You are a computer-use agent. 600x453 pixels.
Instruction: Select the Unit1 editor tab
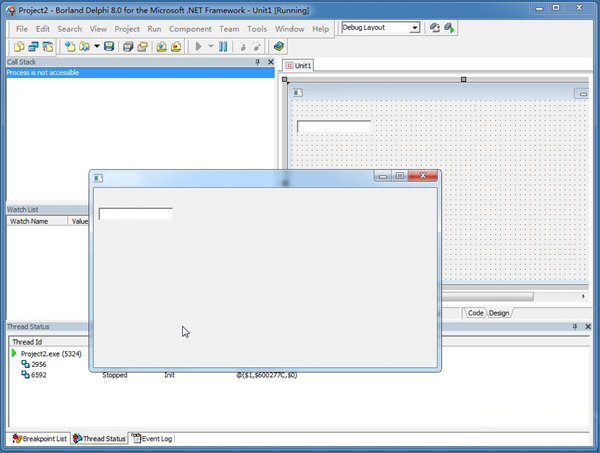[x=298, y=66]
